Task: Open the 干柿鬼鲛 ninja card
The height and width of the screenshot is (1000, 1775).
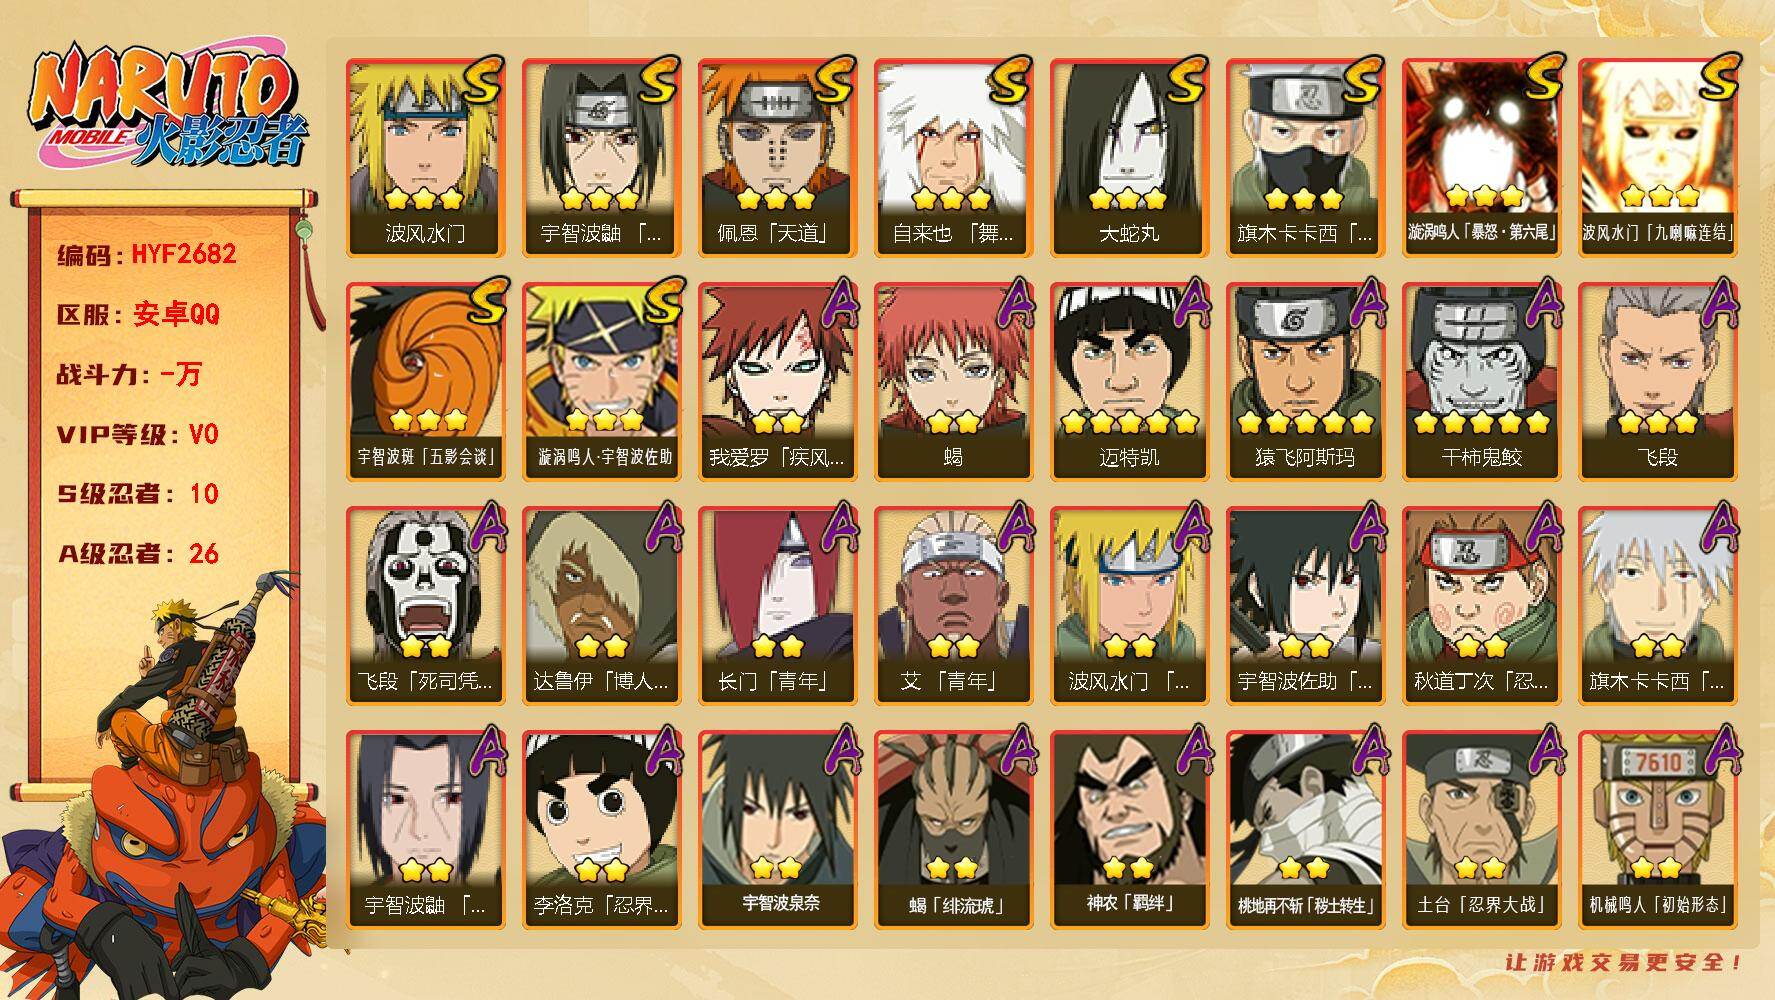Action: coord(1481,381)
